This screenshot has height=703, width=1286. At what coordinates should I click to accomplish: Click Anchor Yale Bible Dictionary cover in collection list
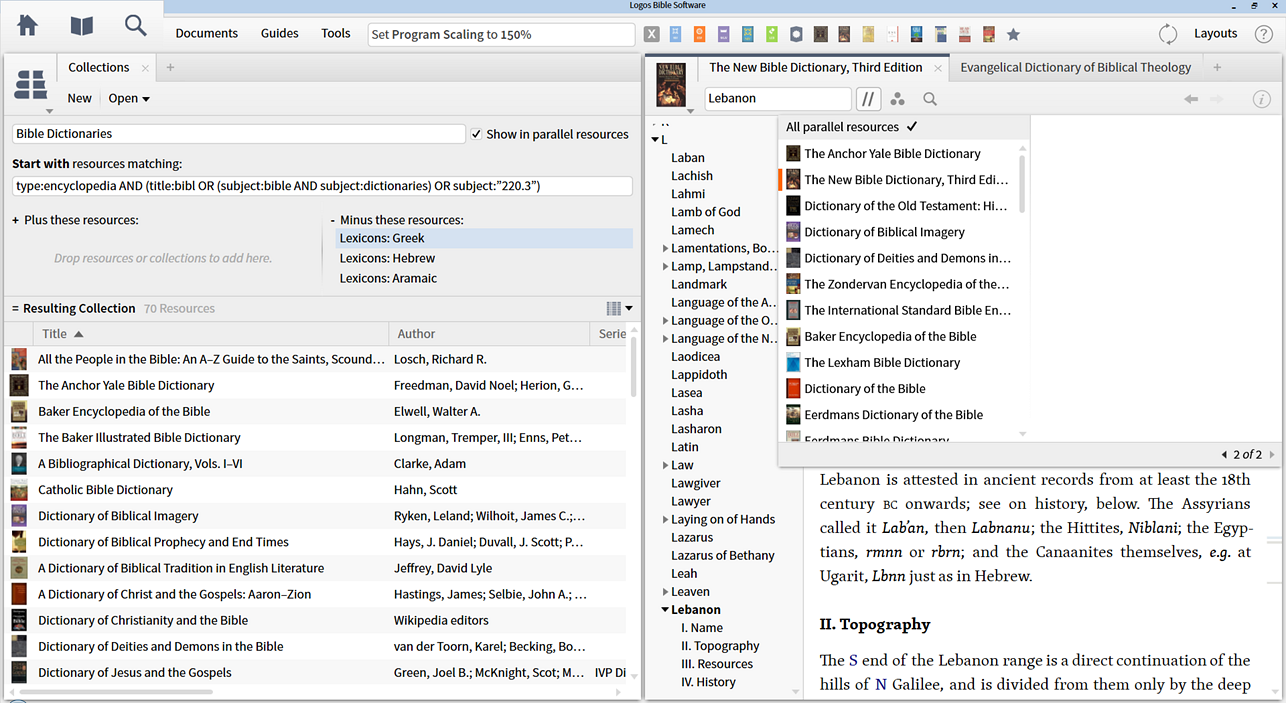click(x=19, y=385)
